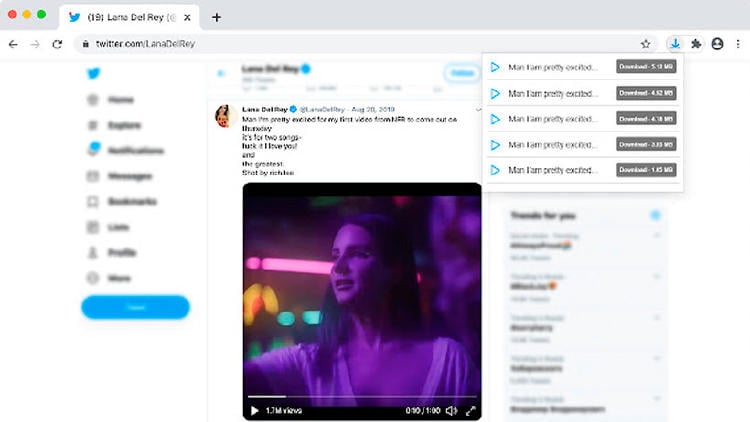Reload the Twitter page
750x422 pixels.
pos(57,44)
